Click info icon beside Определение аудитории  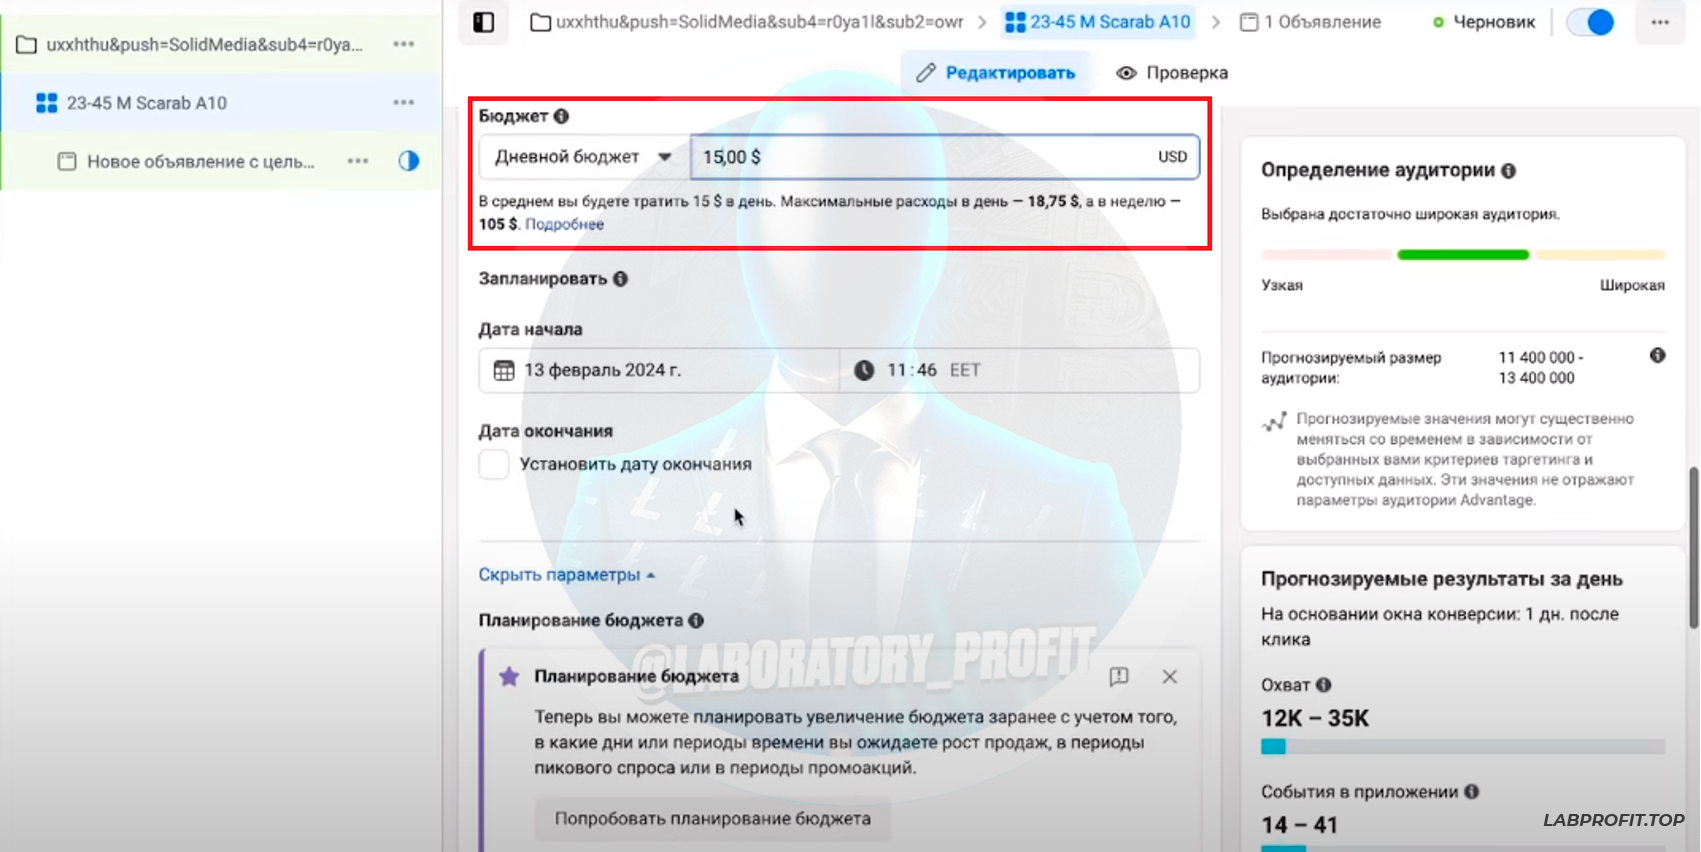coord(1508,171)
